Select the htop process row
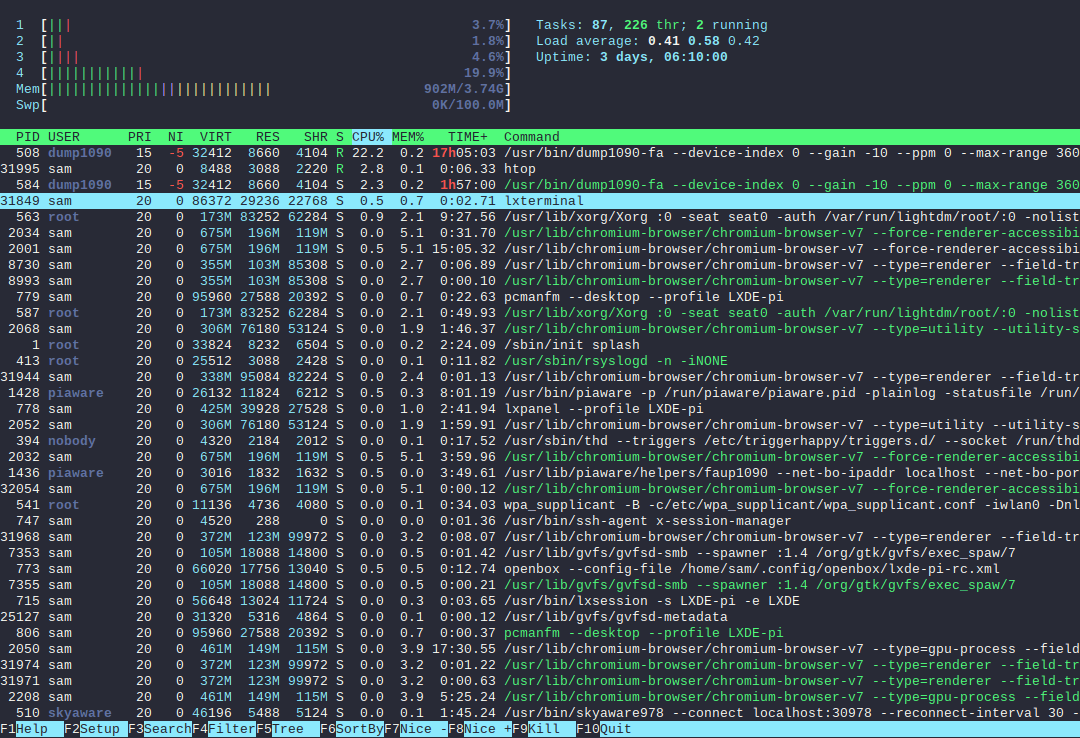 300,168
